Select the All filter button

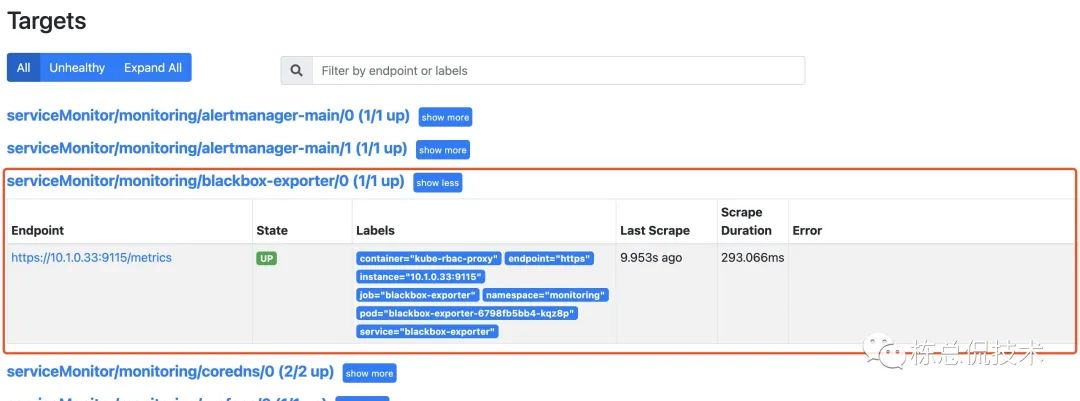[23, 68]
